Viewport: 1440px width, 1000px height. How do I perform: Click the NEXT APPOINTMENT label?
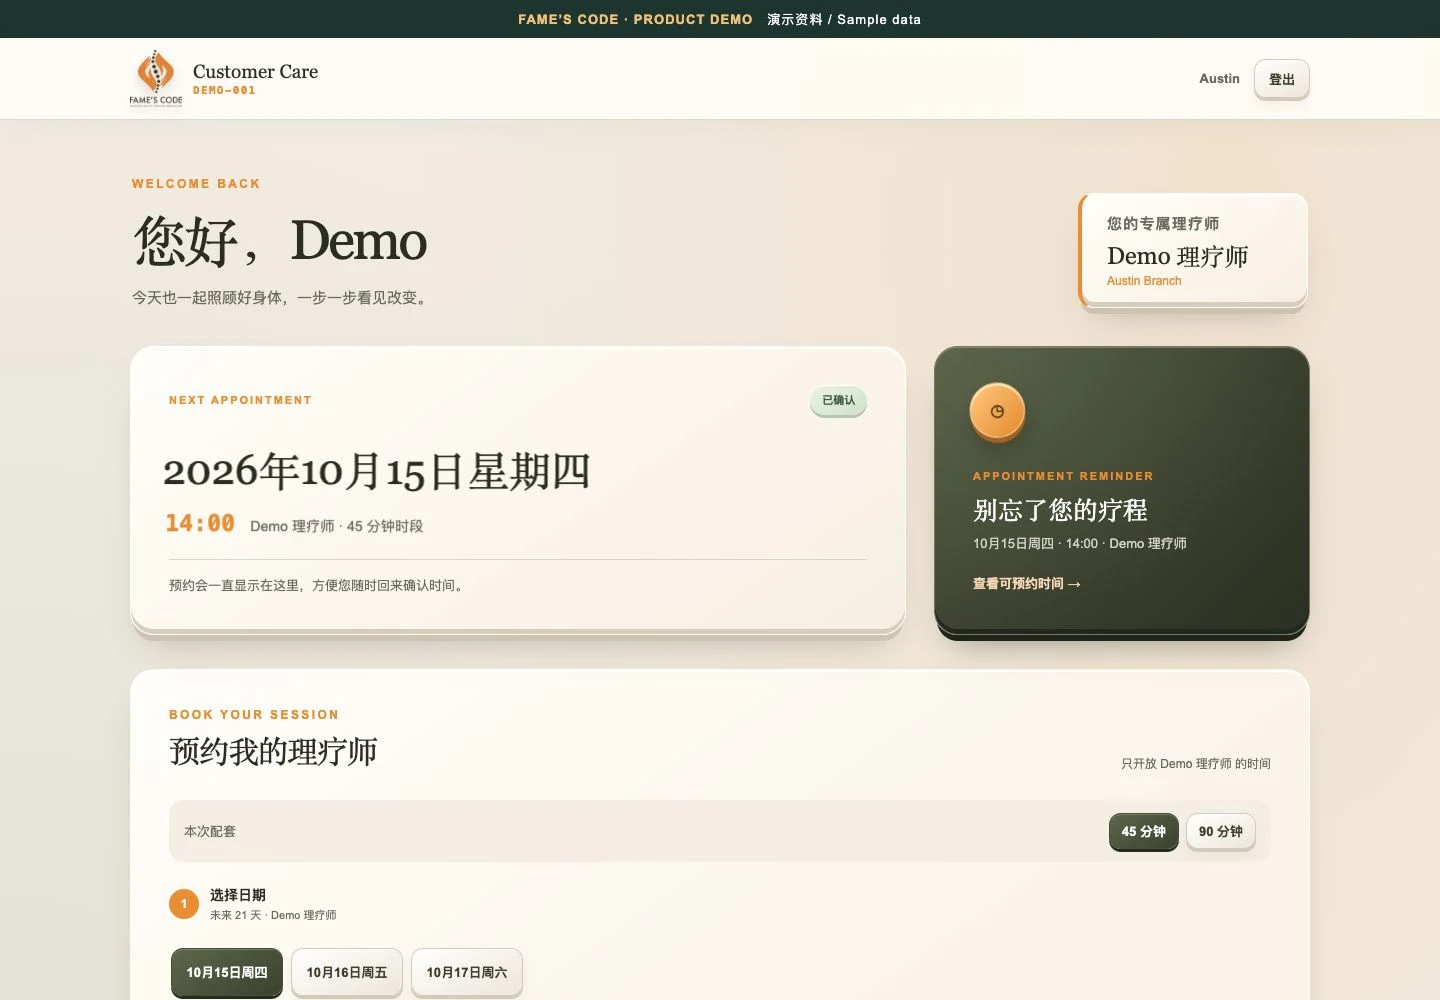[240, 400]
